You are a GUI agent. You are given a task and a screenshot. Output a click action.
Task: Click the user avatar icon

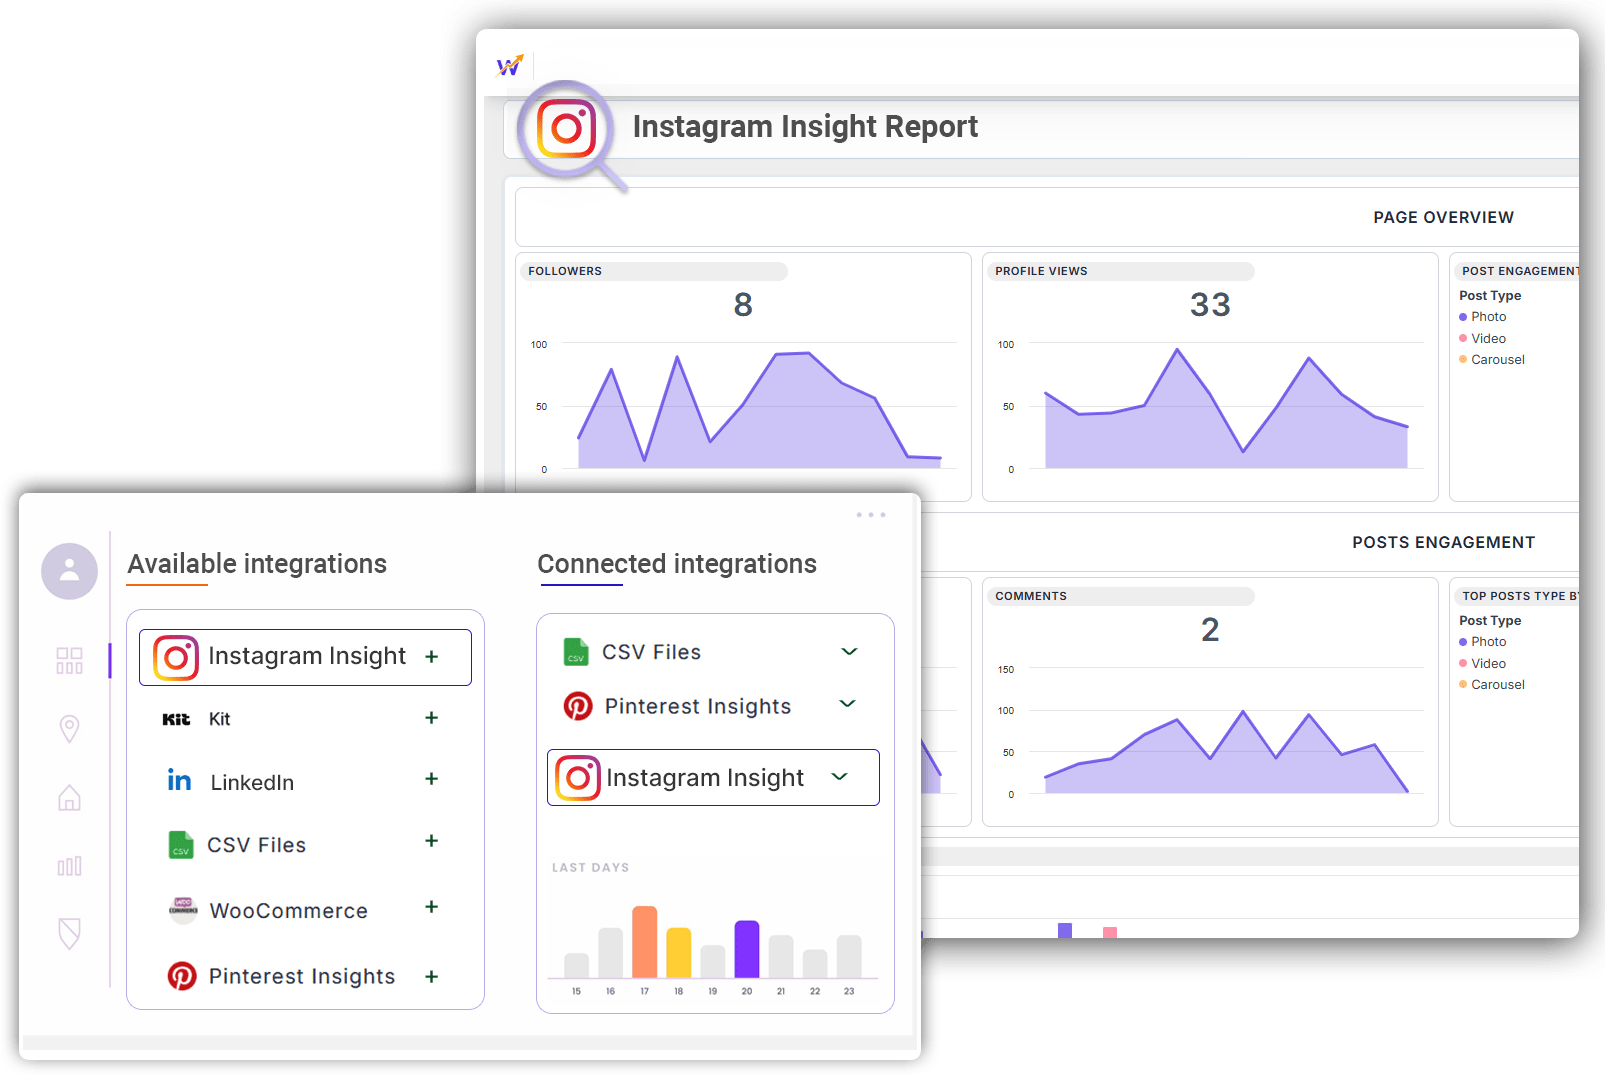(69, 571)
